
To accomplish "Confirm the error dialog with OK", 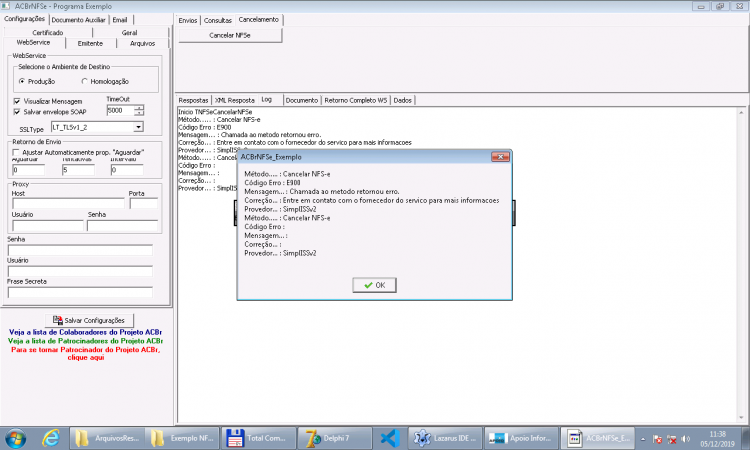I will pyautogui.click(x=375, y=285).
